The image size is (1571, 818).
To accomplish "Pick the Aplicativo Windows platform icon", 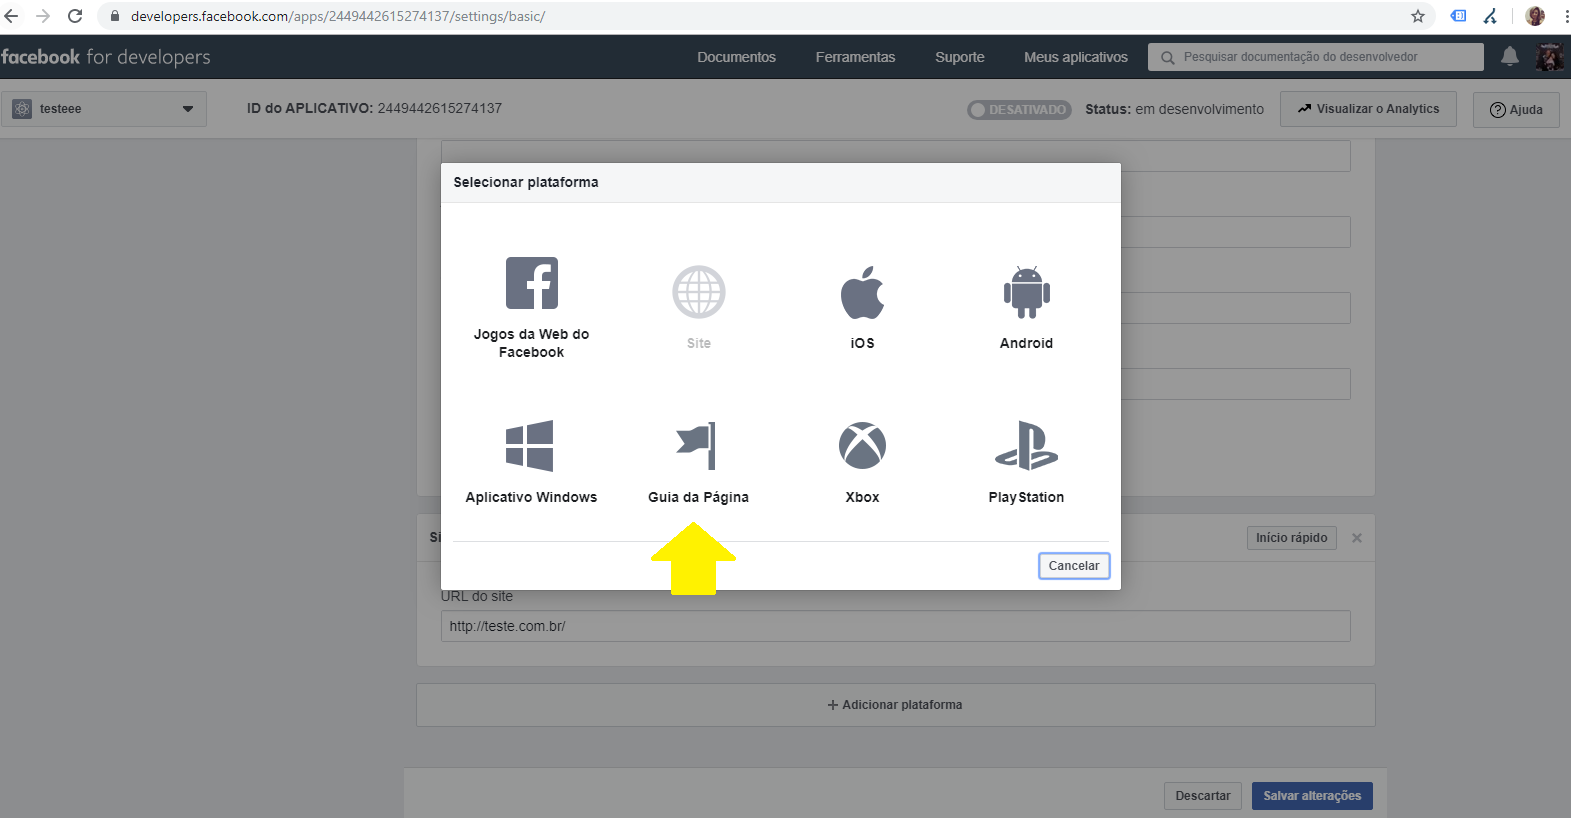I will click(x=530, y=446).
